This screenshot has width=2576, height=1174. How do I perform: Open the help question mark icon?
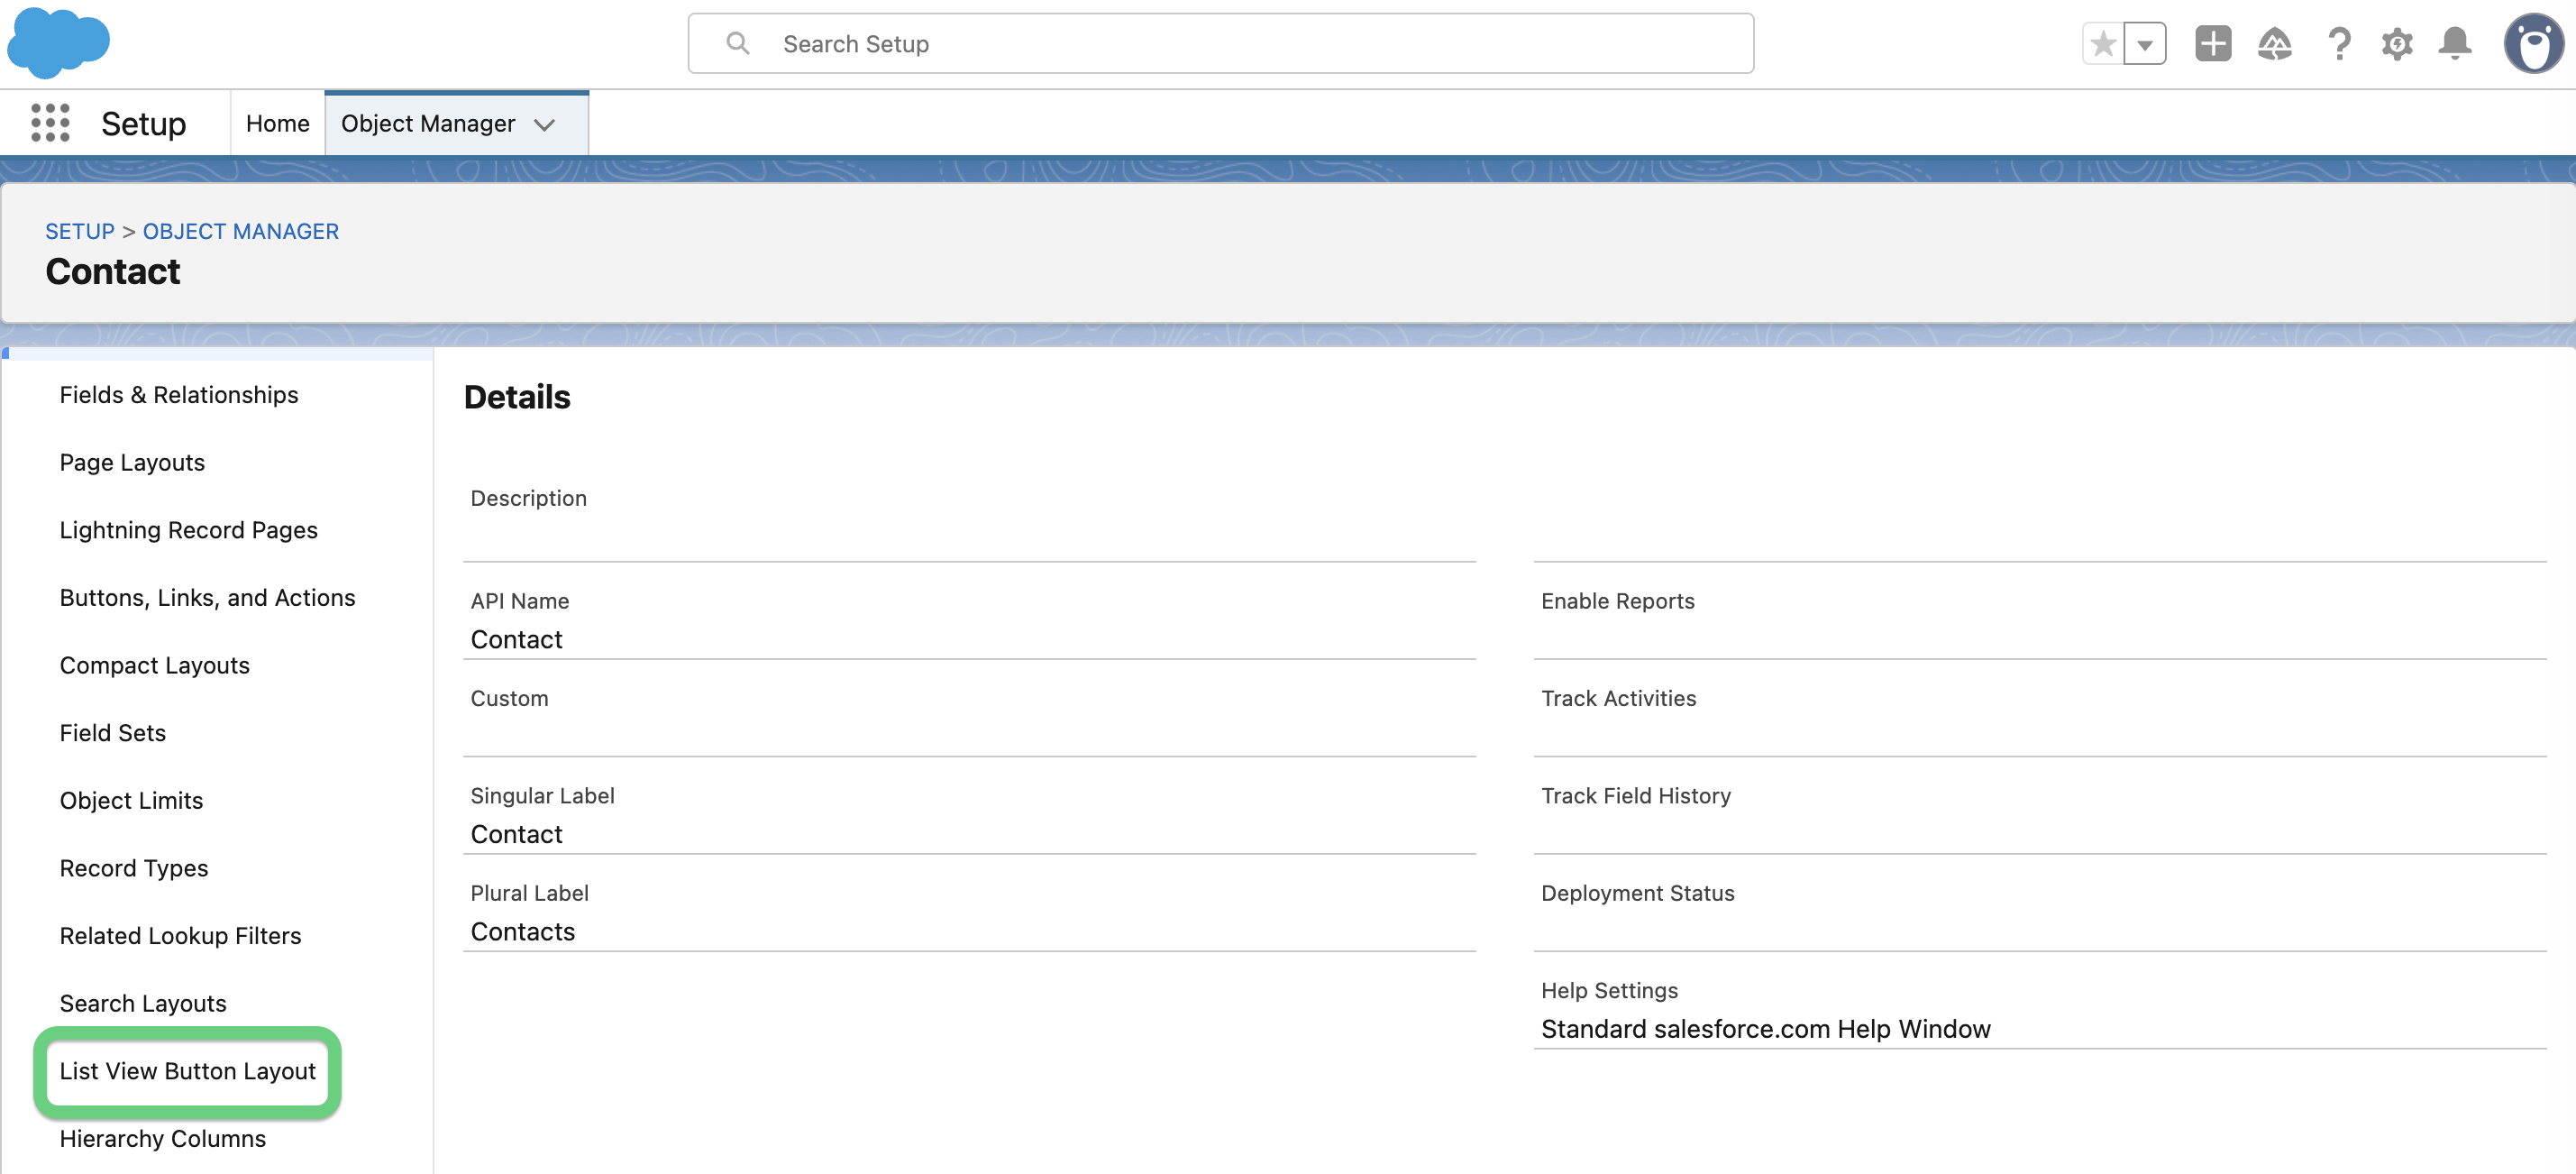[x=2338, y=44]
